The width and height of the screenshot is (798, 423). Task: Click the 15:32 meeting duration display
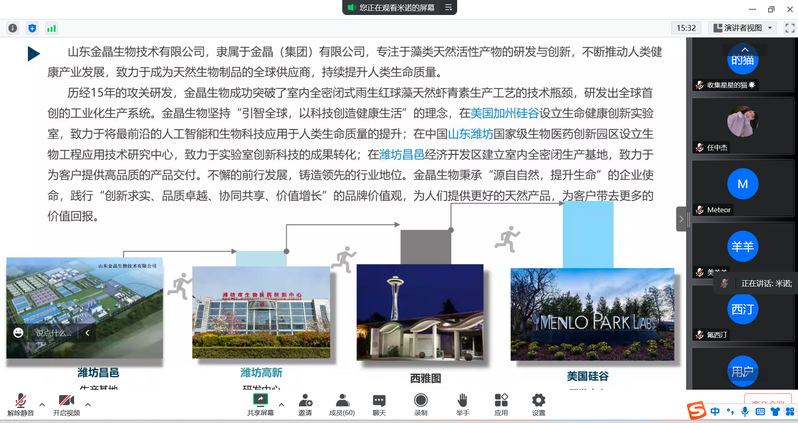coord(686,28)
